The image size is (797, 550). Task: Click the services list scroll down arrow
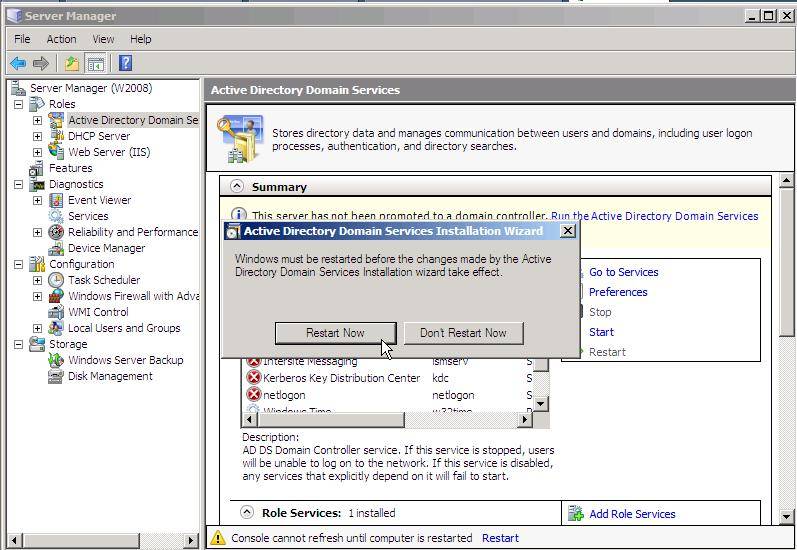pyautogui.click(x=540, y=404)
